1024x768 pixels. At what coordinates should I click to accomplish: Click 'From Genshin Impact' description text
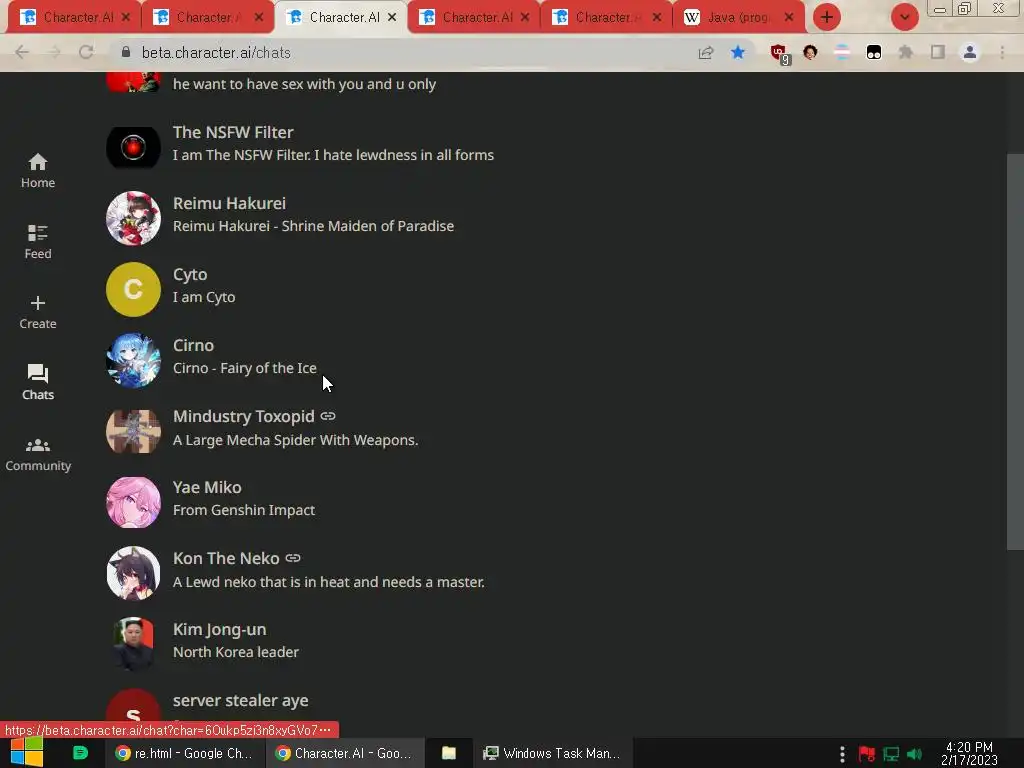[x=244, y=510]
